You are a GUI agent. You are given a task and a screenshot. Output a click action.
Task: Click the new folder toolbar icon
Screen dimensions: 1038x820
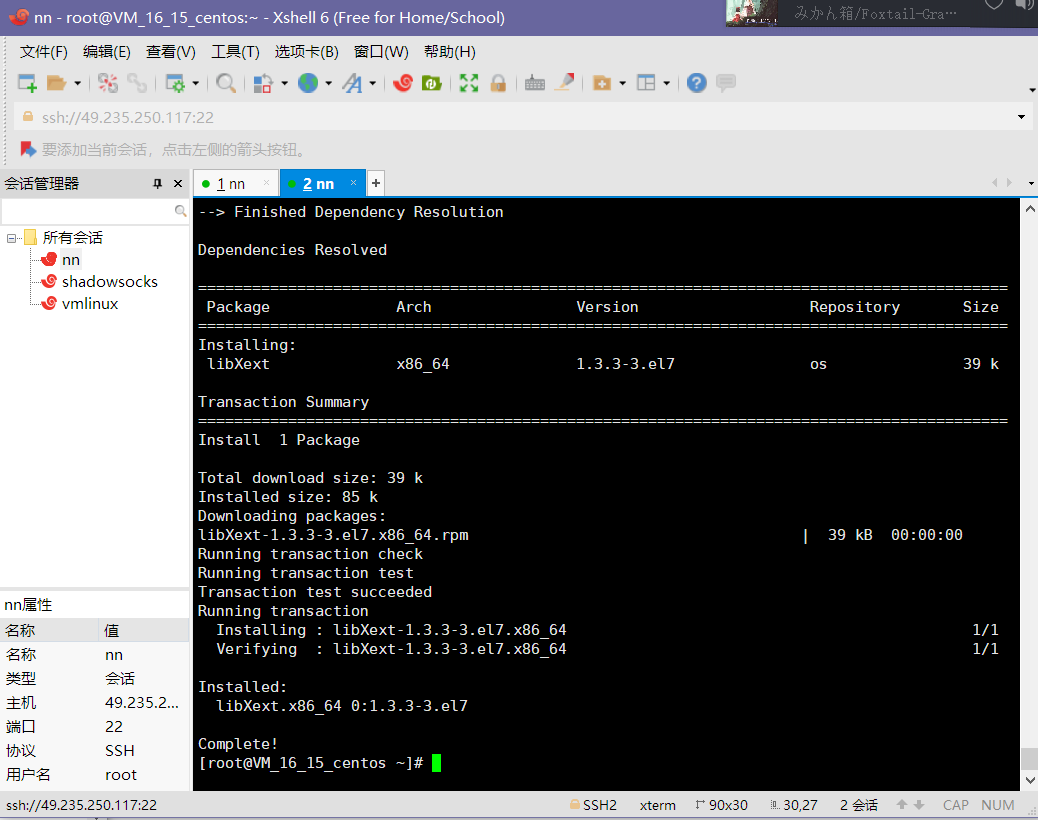coord(601,83)
